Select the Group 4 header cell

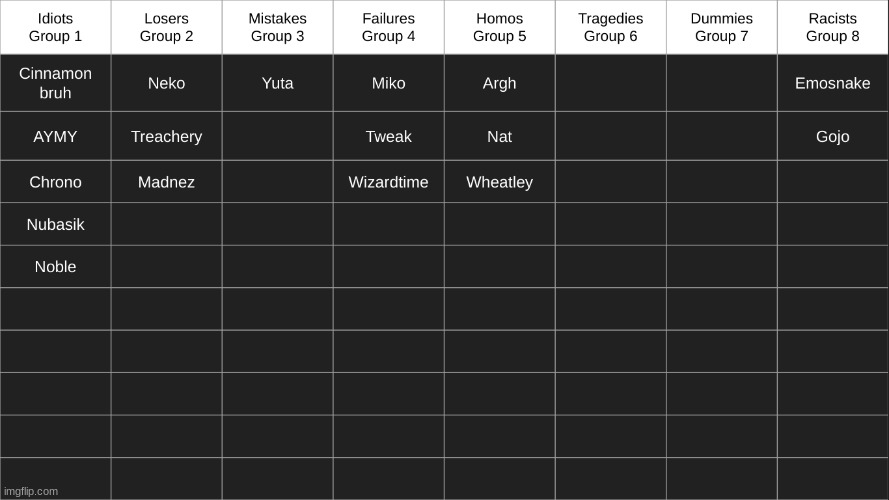[x=388, y=27]
